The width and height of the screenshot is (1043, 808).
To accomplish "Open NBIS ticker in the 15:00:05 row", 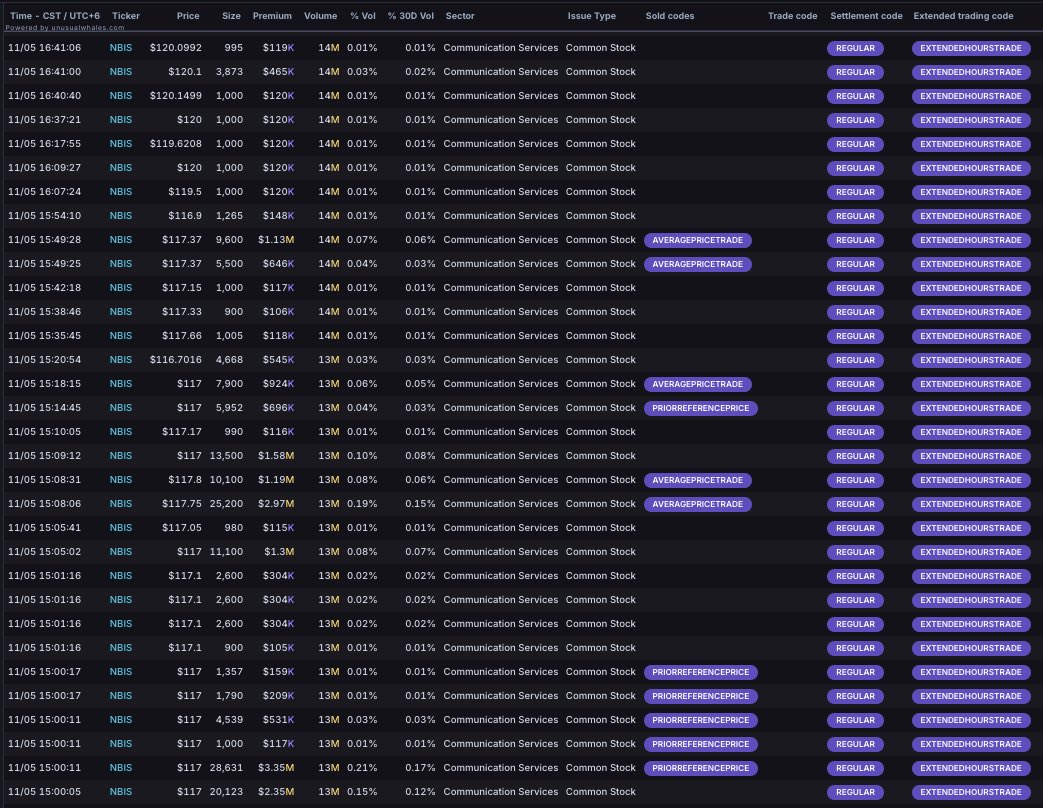I will (120, 791).
